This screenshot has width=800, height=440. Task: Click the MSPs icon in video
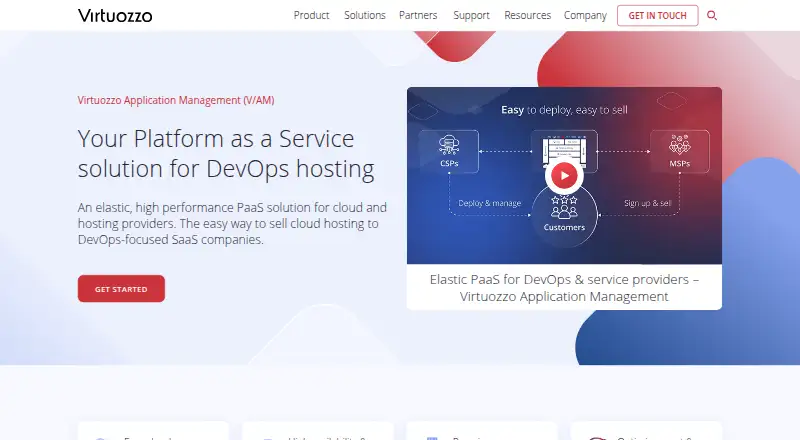(x=680, y=145)
